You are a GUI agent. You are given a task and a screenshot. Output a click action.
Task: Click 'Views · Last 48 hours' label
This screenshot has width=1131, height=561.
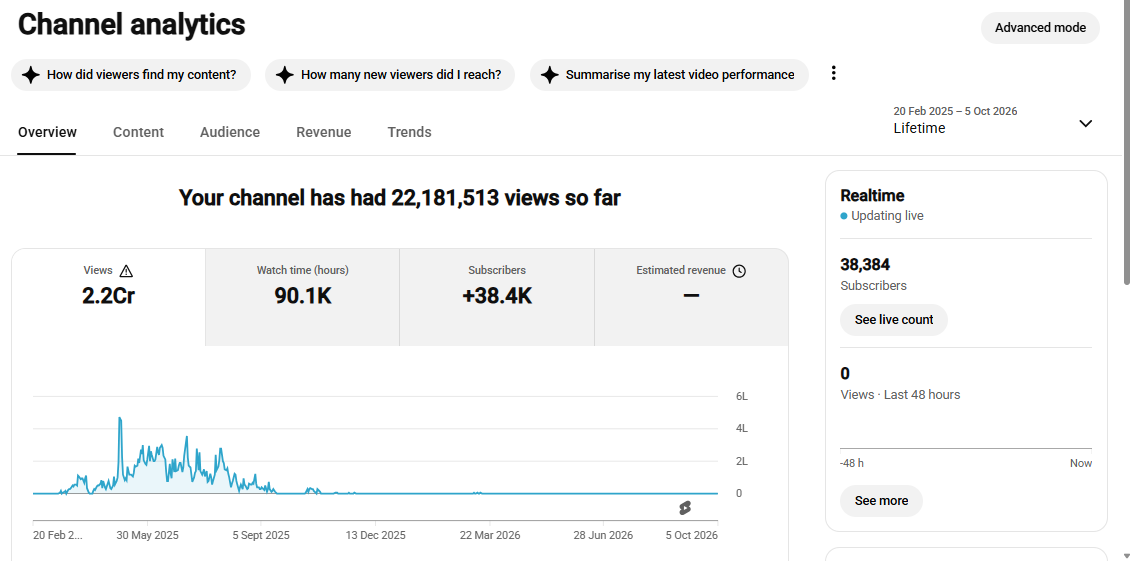coord(900,394)
